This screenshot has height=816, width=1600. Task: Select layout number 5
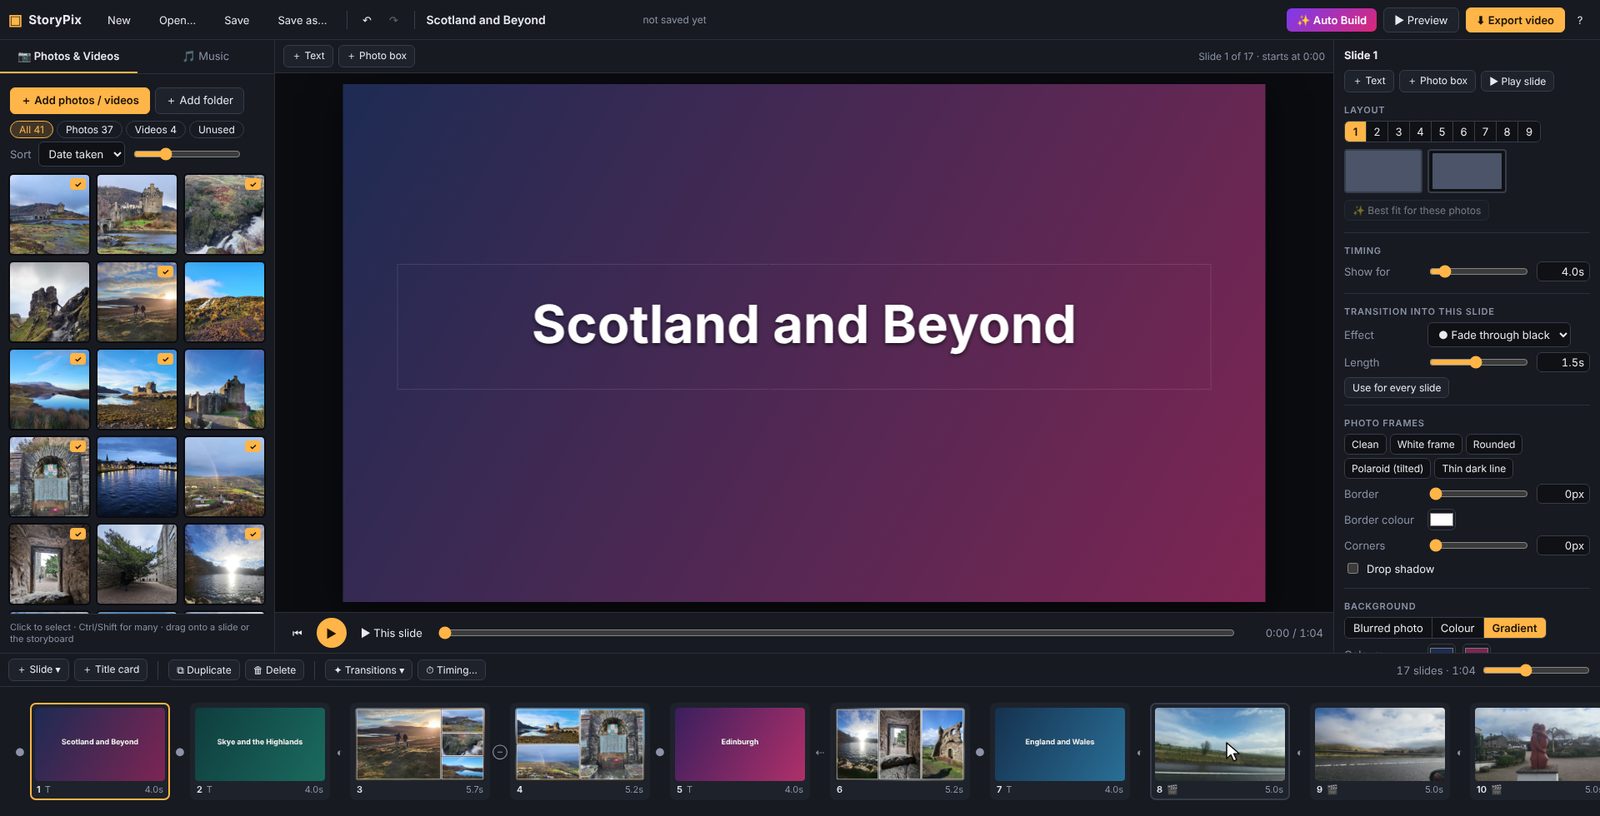coord(1442,132)
